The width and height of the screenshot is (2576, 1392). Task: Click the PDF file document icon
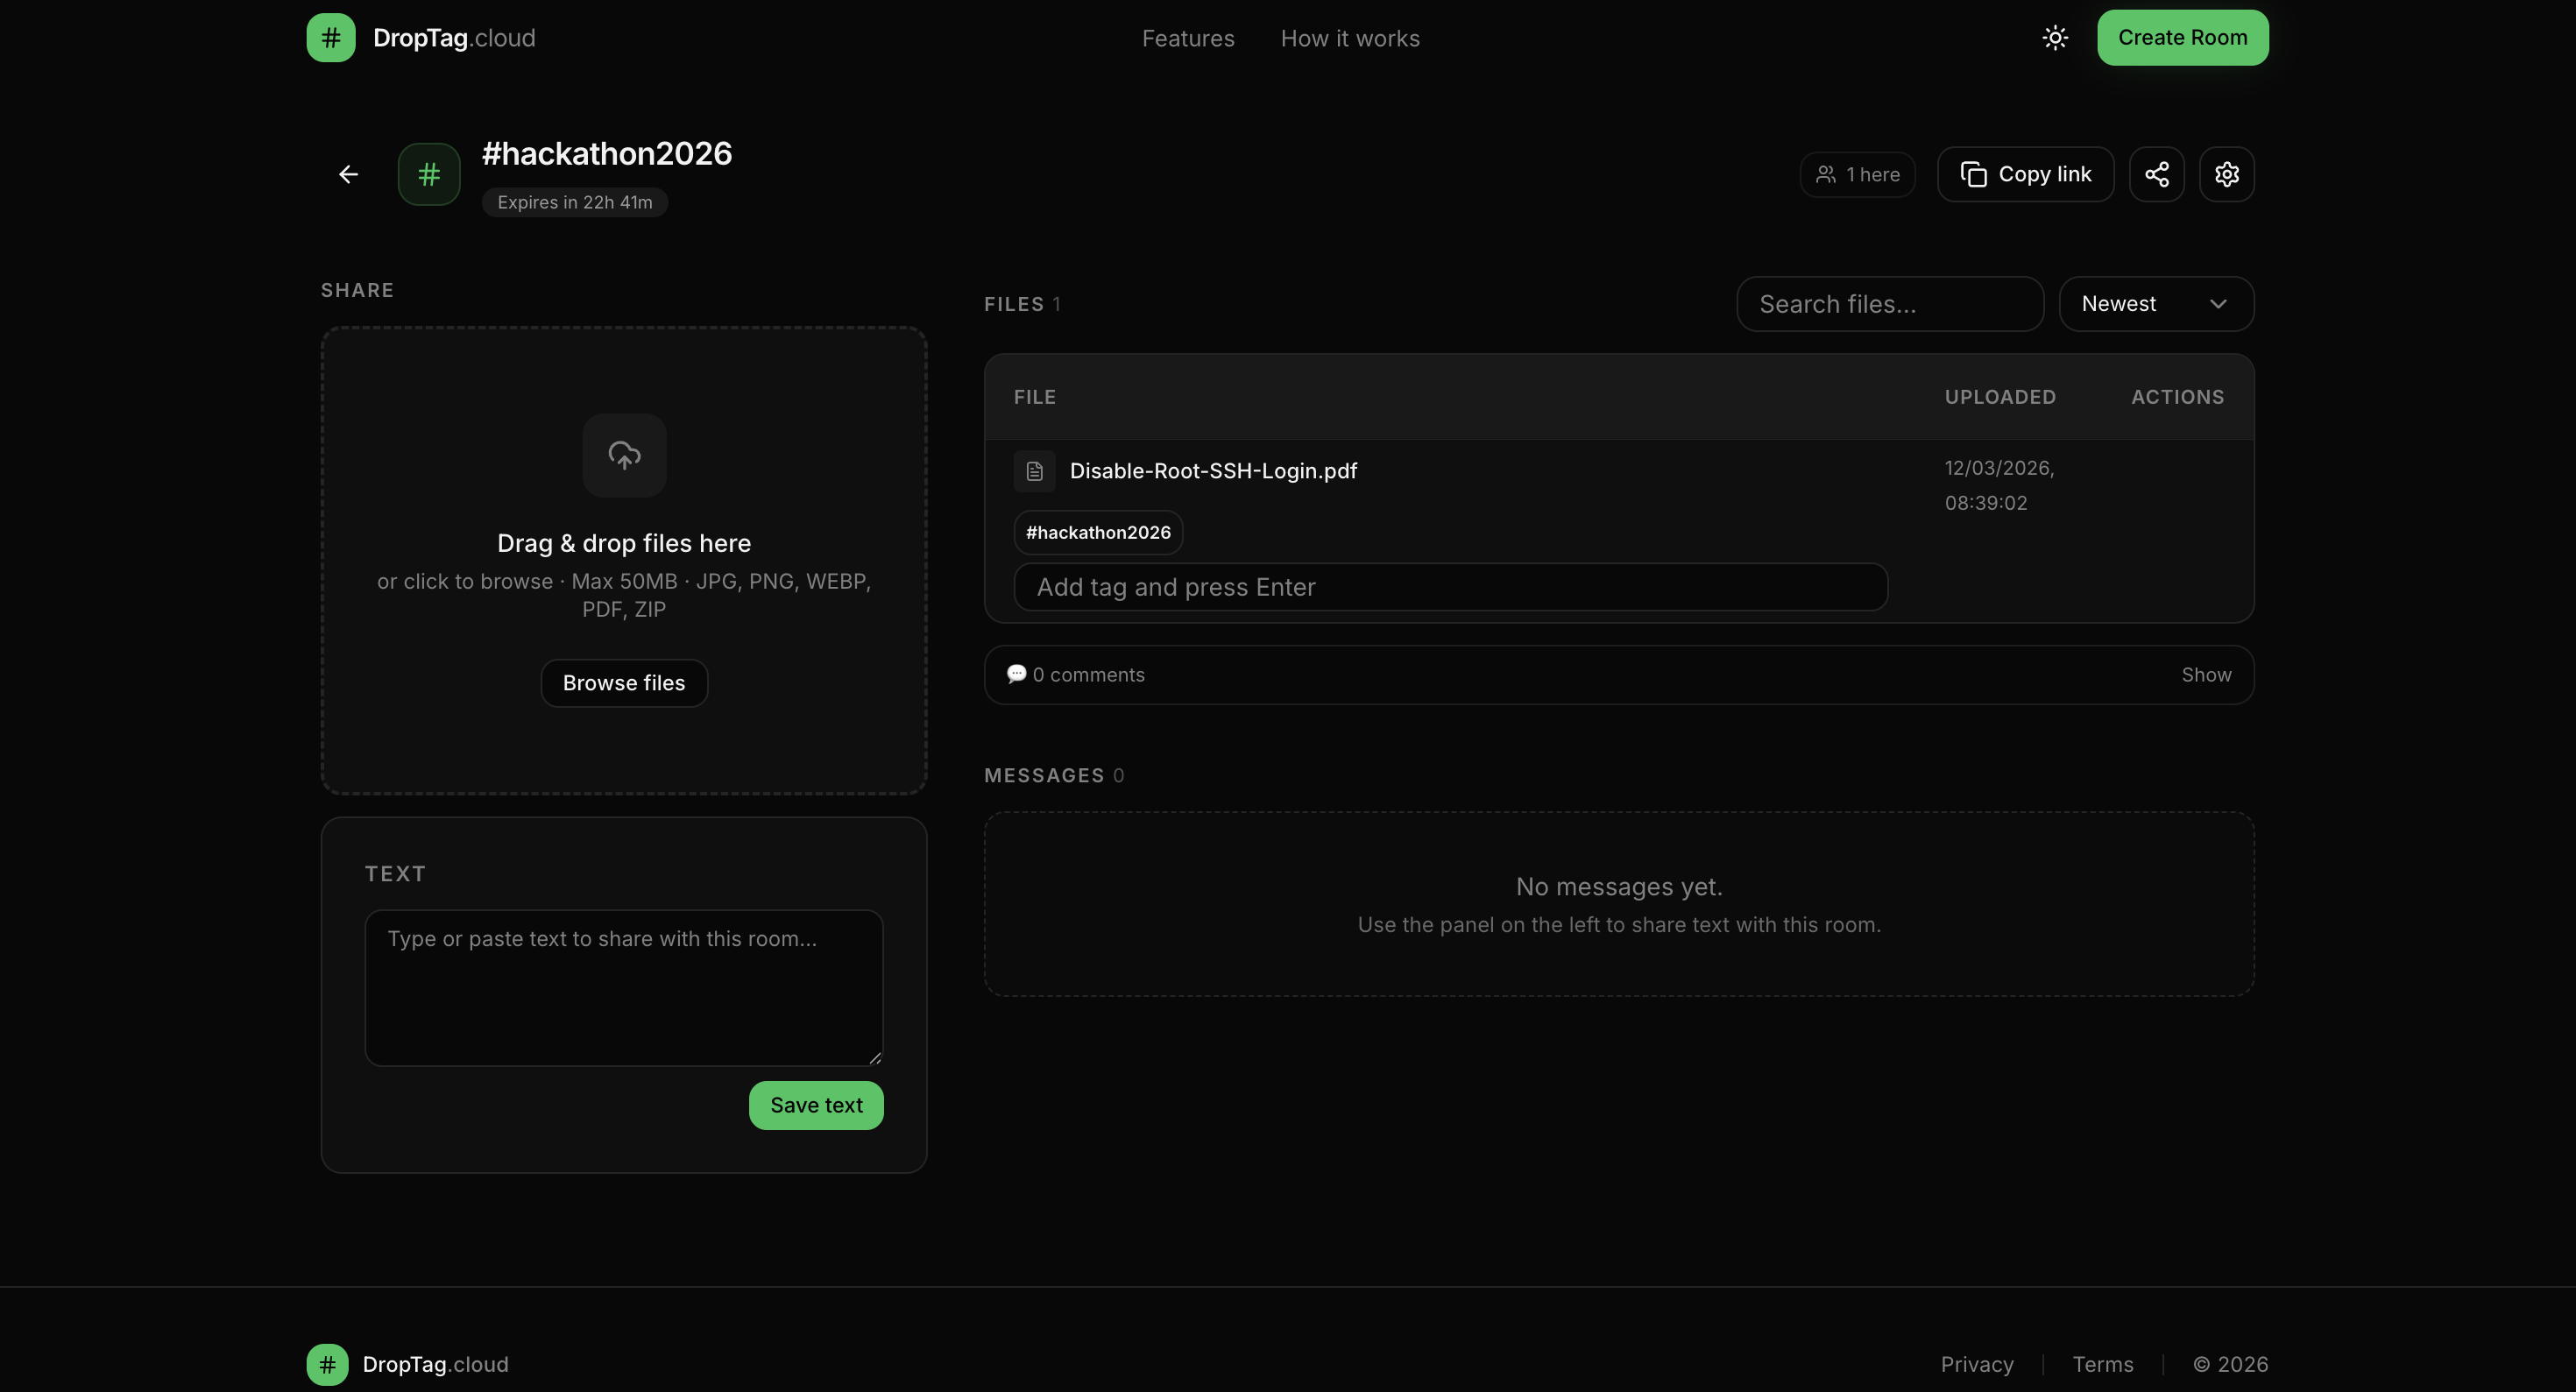[1034, 471]
